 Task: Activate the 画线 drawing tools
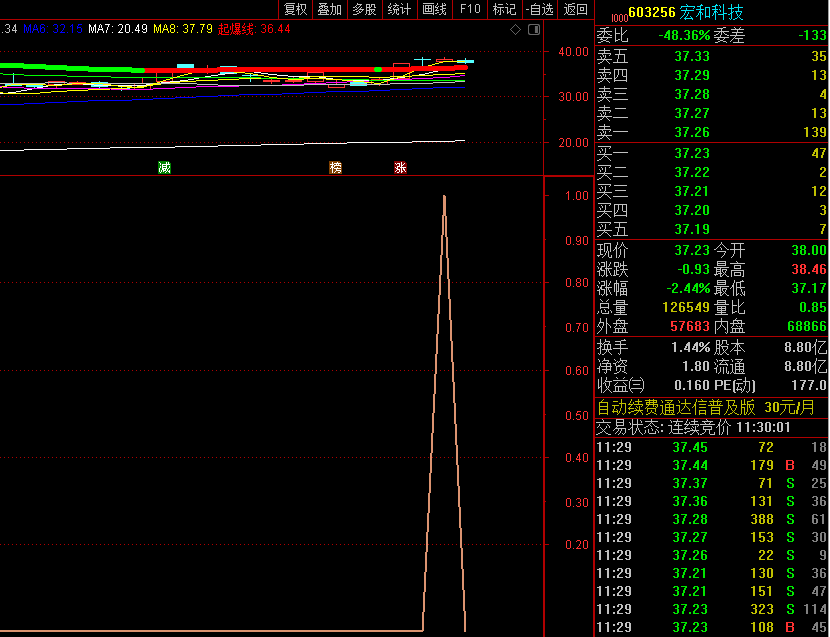tap(434, 9)
